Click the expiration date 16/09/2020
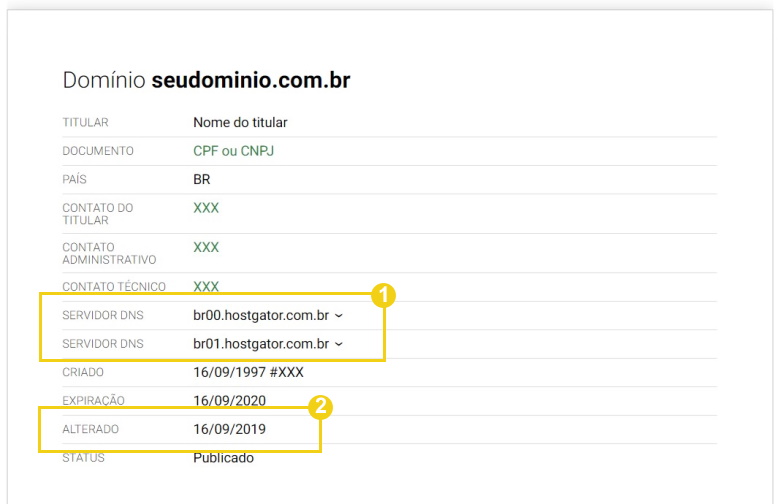This screenshot has width=778, height=504. pos(229,400)
